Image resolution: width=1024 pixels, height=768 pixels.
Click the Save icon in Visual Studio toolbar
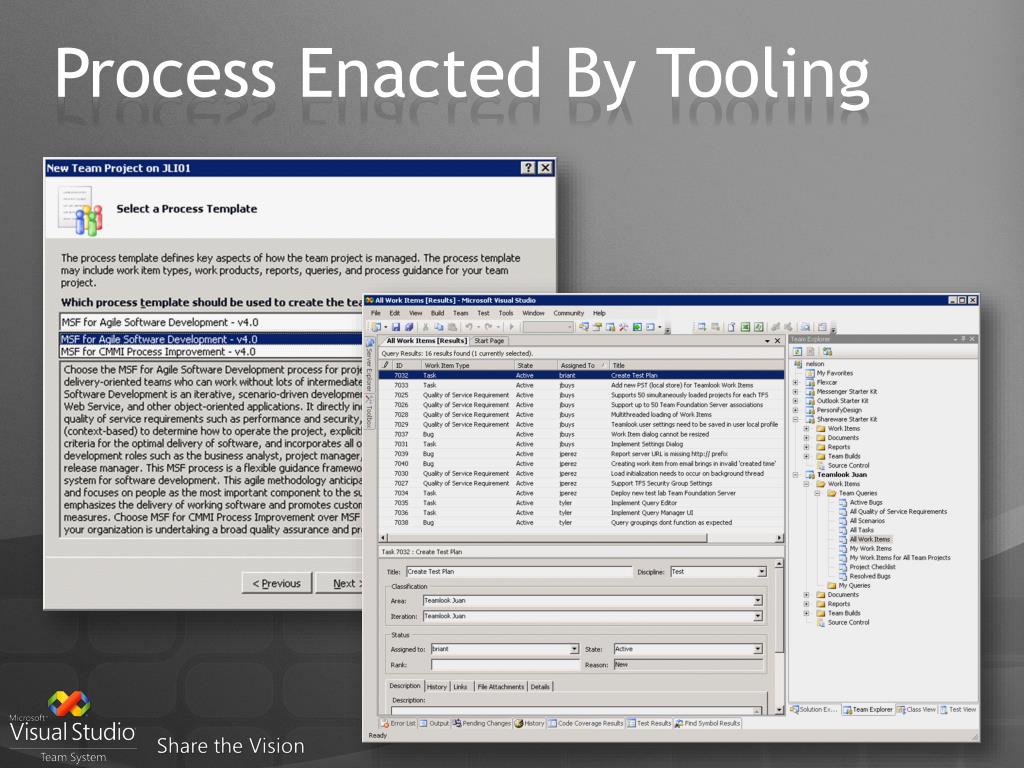click(396, 327)
